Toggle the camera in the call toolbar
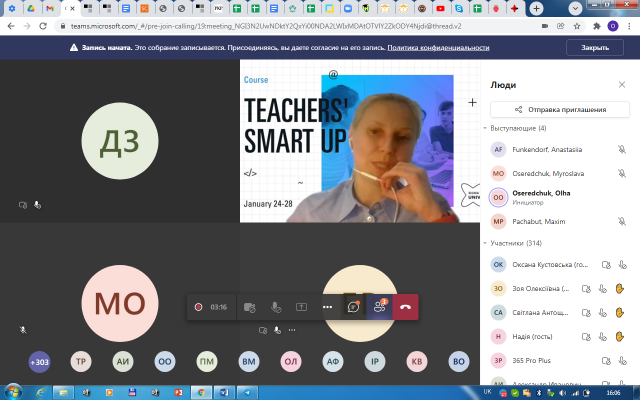 point(249,307)
